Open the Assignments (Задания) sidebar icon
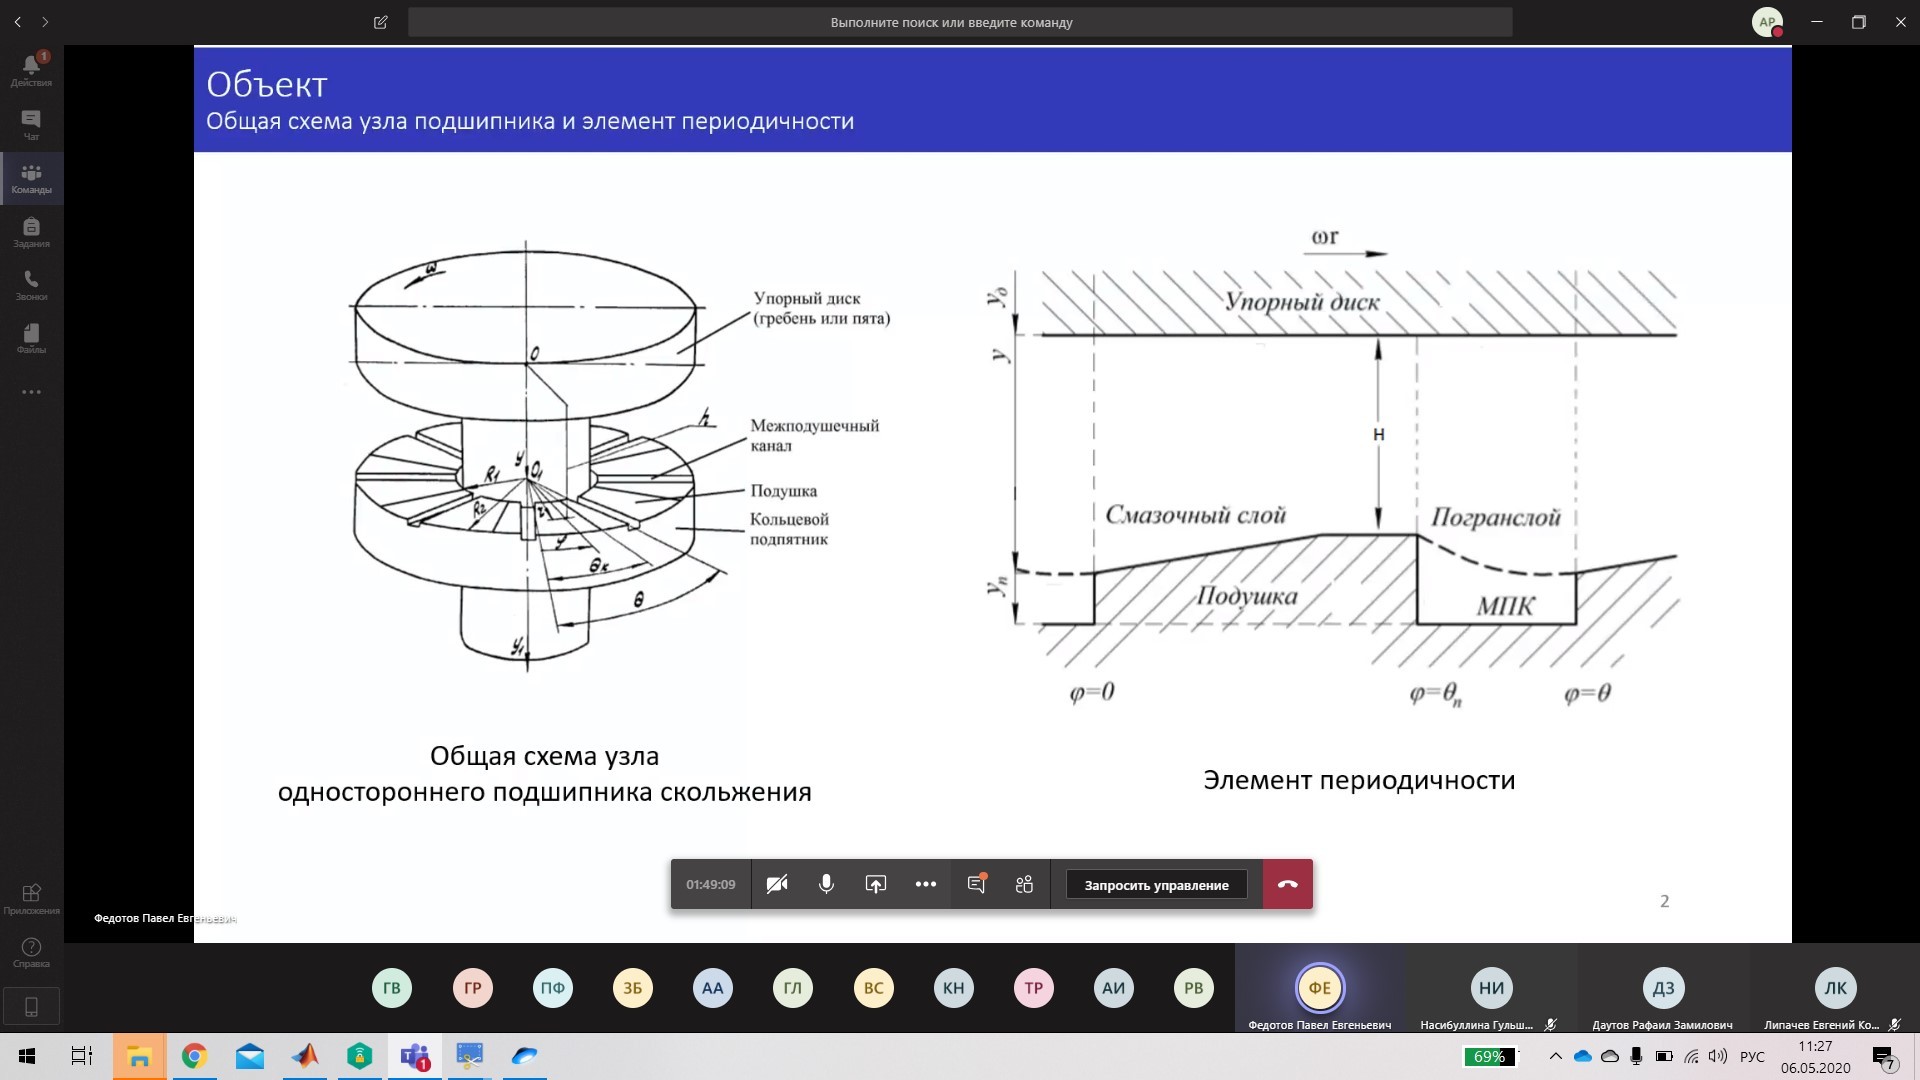The image size is (1920, 1080). [31, 232]
